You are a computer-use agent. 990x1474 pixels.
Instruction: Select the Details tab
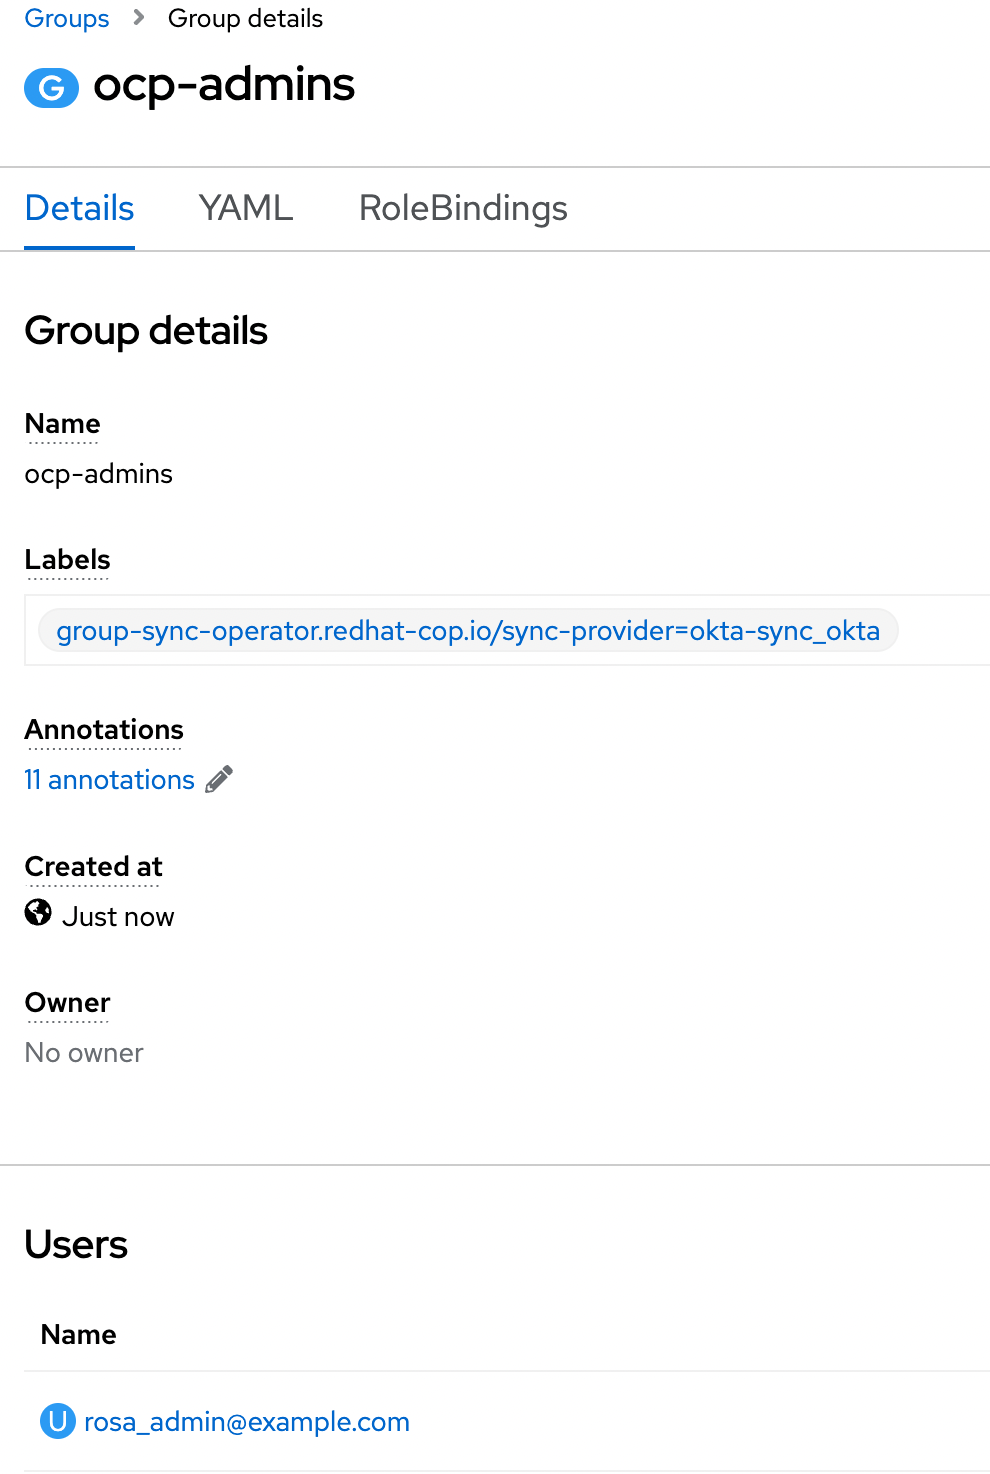tap(79, 208)
